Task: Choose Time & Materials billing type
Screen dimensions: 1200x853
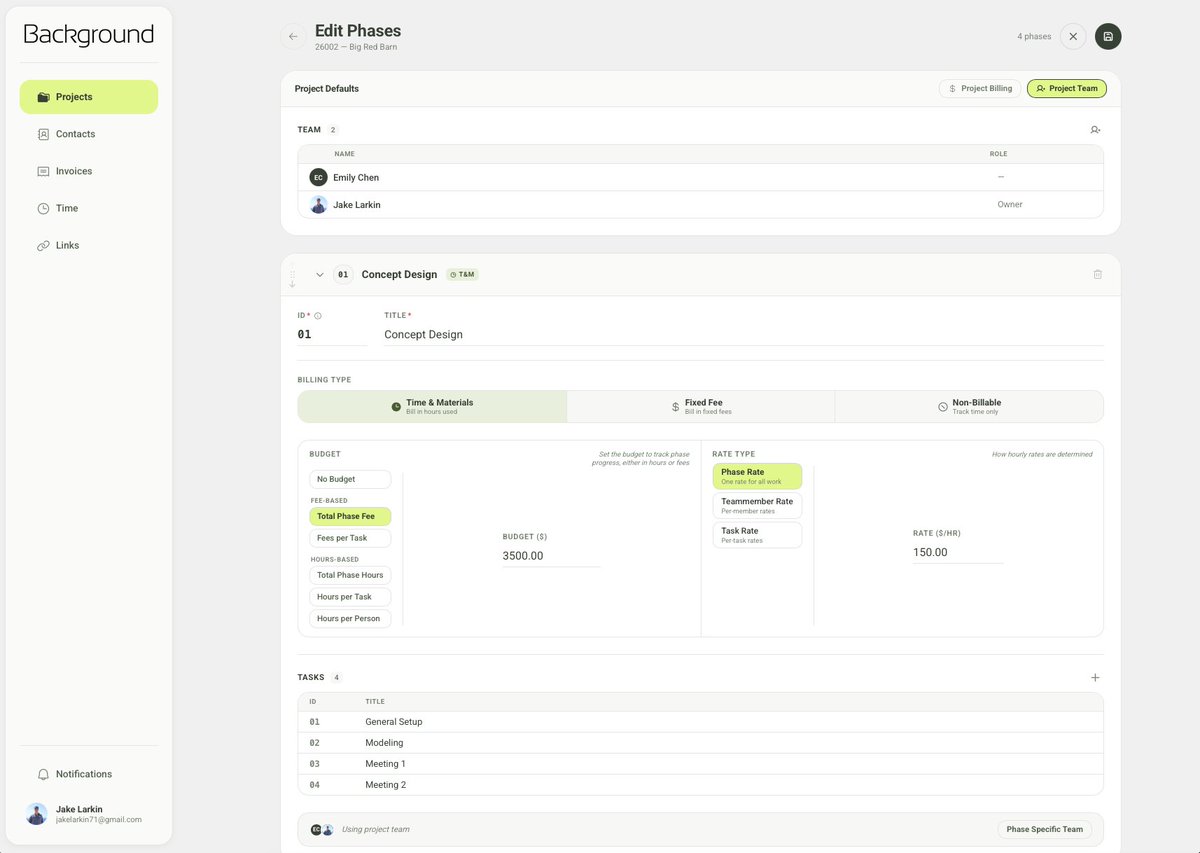Action: [432, 406]
